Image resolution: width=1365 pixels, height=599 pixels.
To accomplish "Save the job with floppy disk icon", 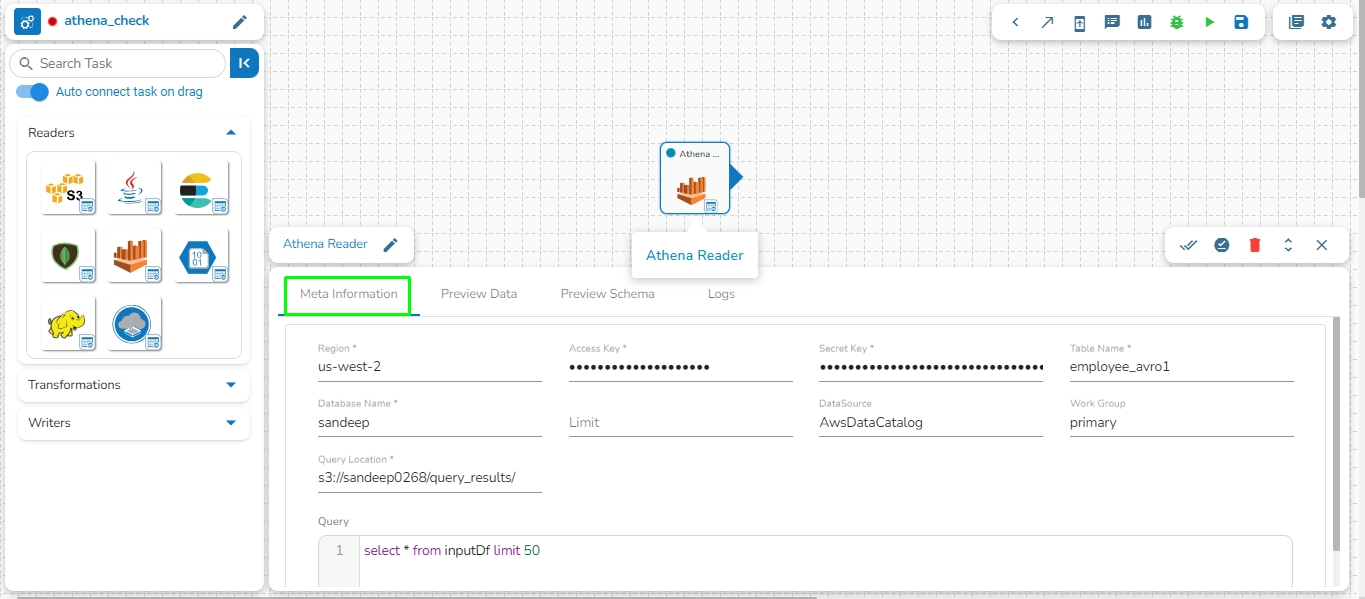I will coord(1241,22).
